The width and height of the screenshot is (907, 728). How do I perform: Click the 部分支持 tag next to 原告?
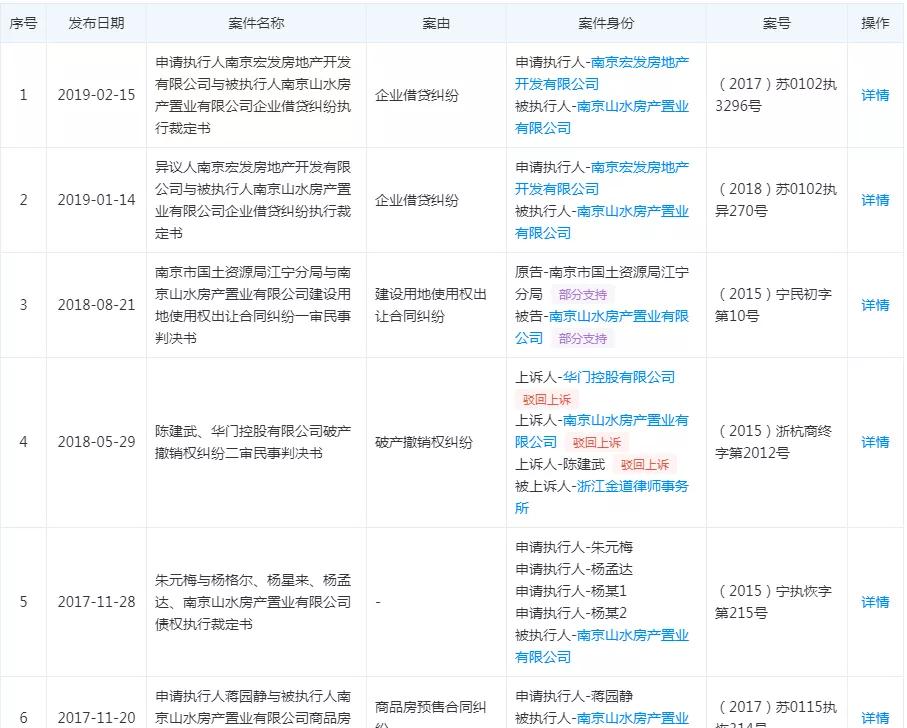click(585, 297)
